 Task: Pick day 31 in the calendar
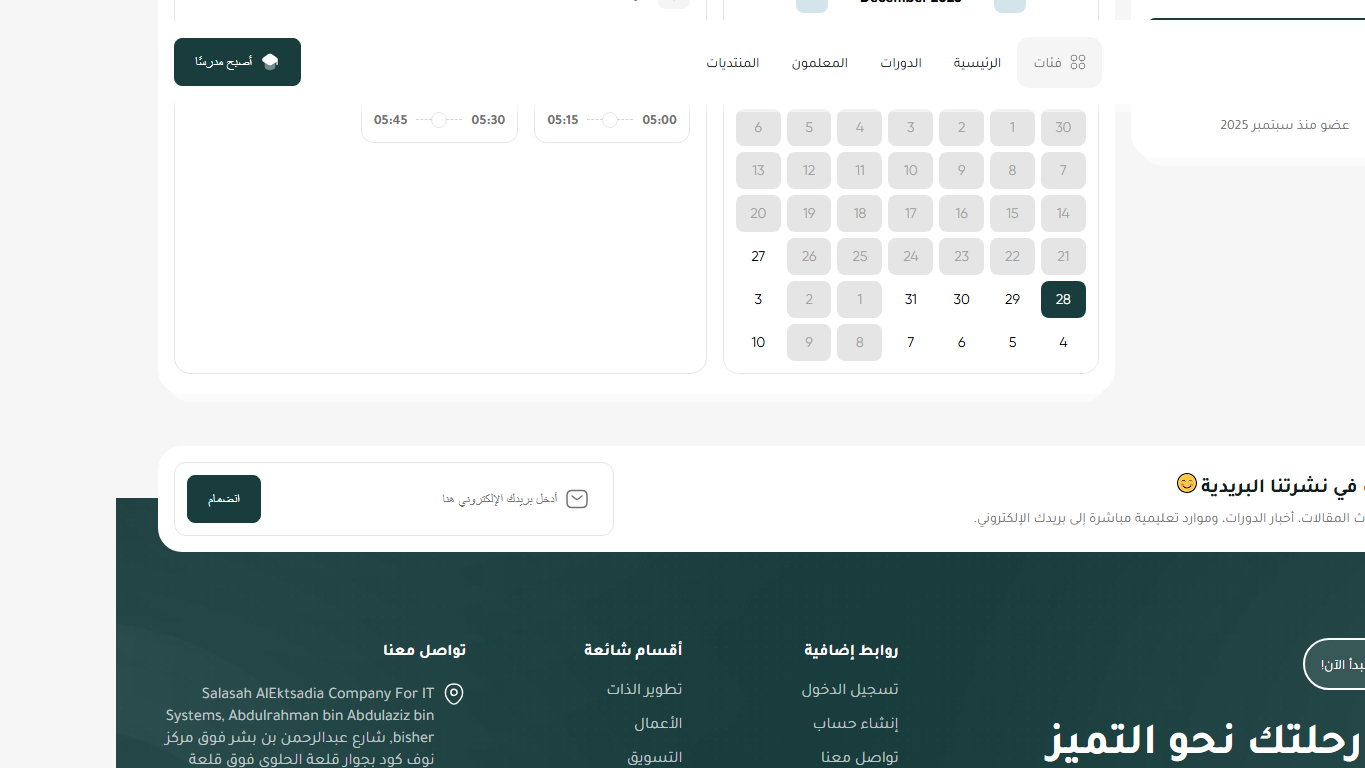coord(910,299)
